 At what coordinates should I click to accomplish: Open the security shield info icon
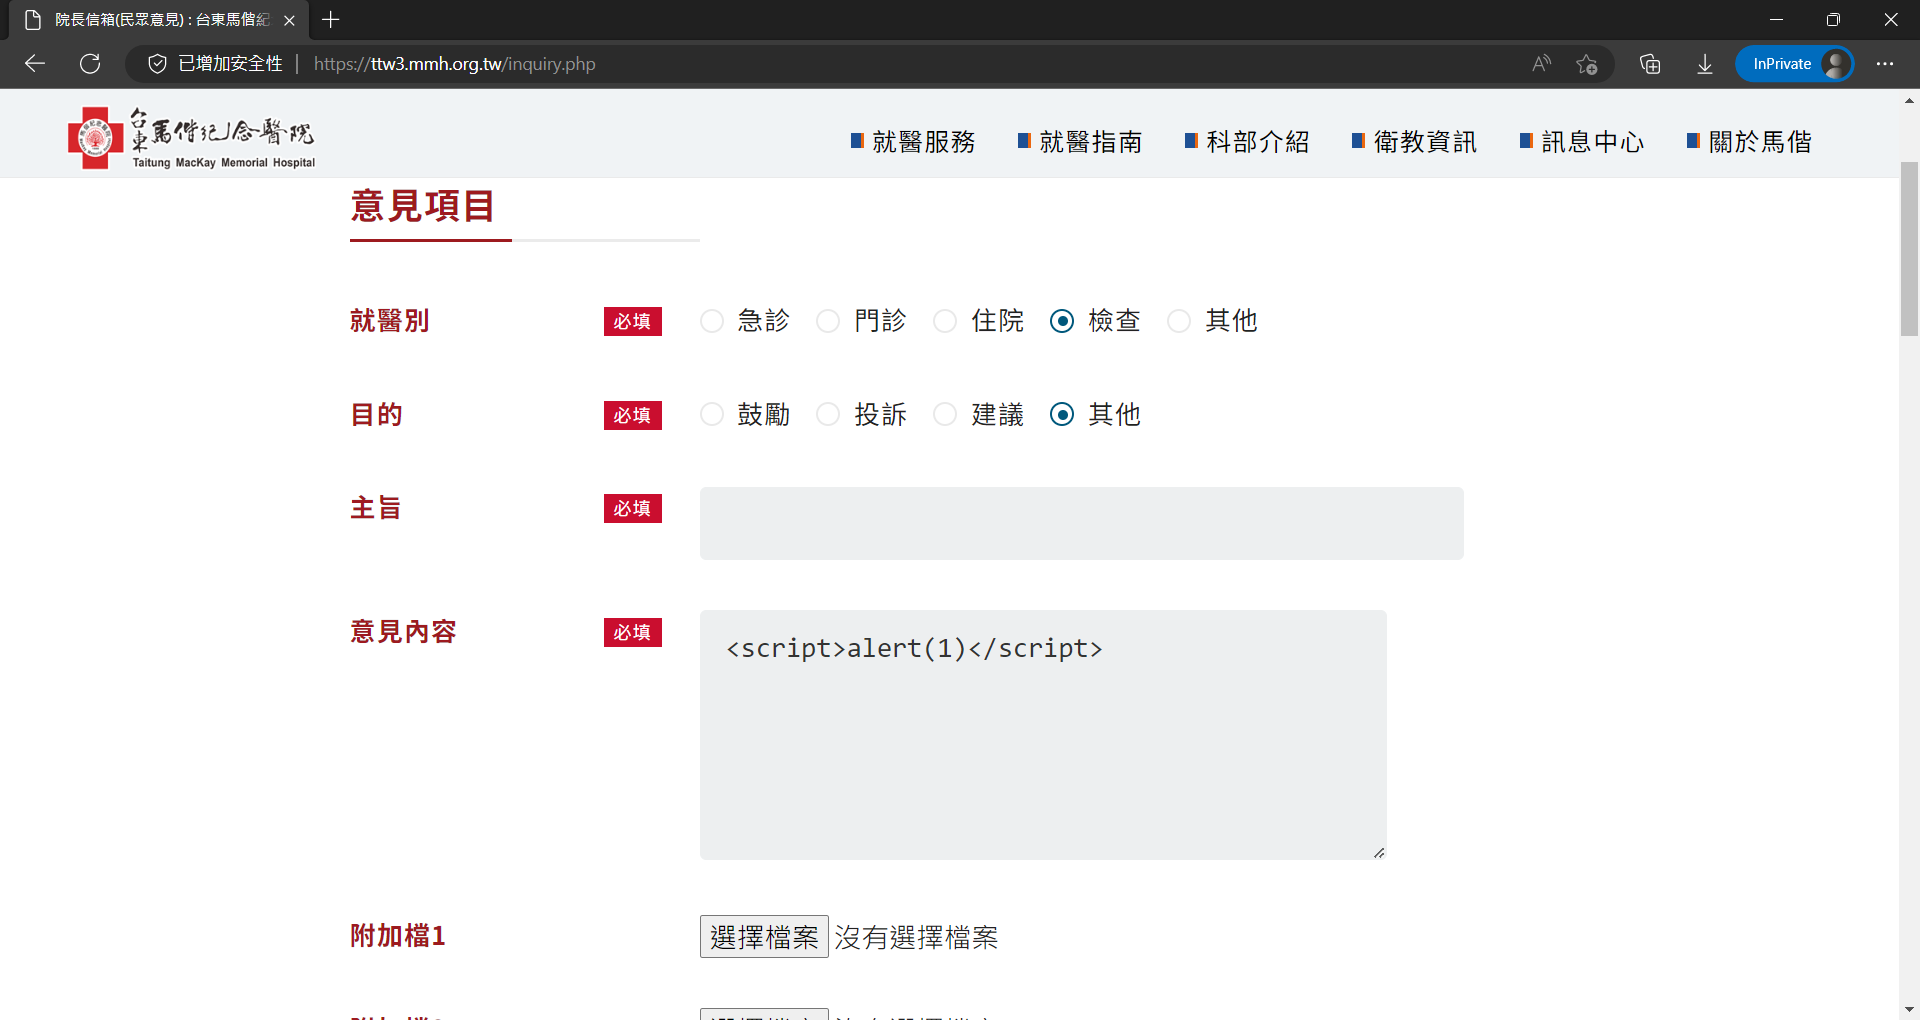[x=157, y=64]
